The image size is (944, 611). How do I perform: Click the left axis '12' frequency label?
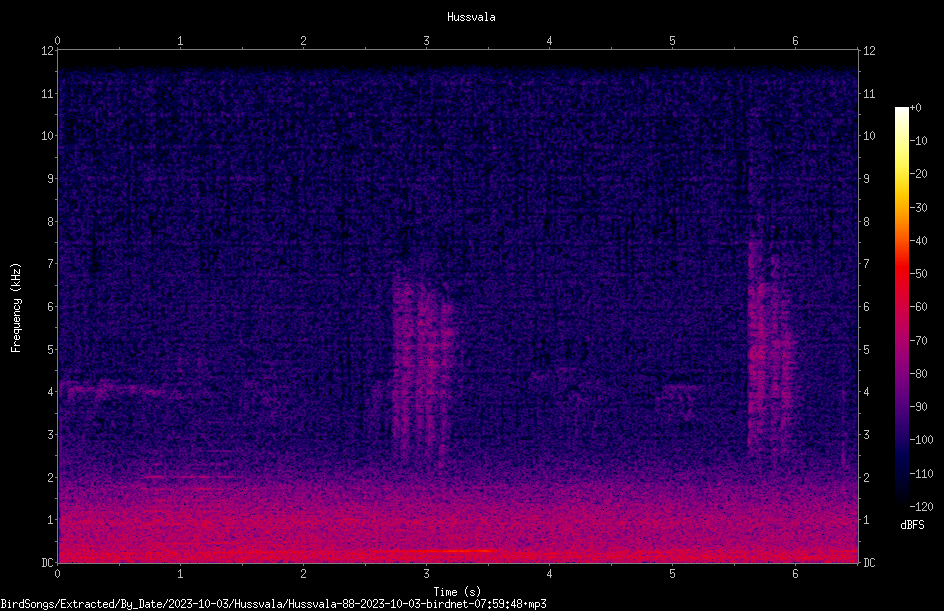tap(48, 51)
